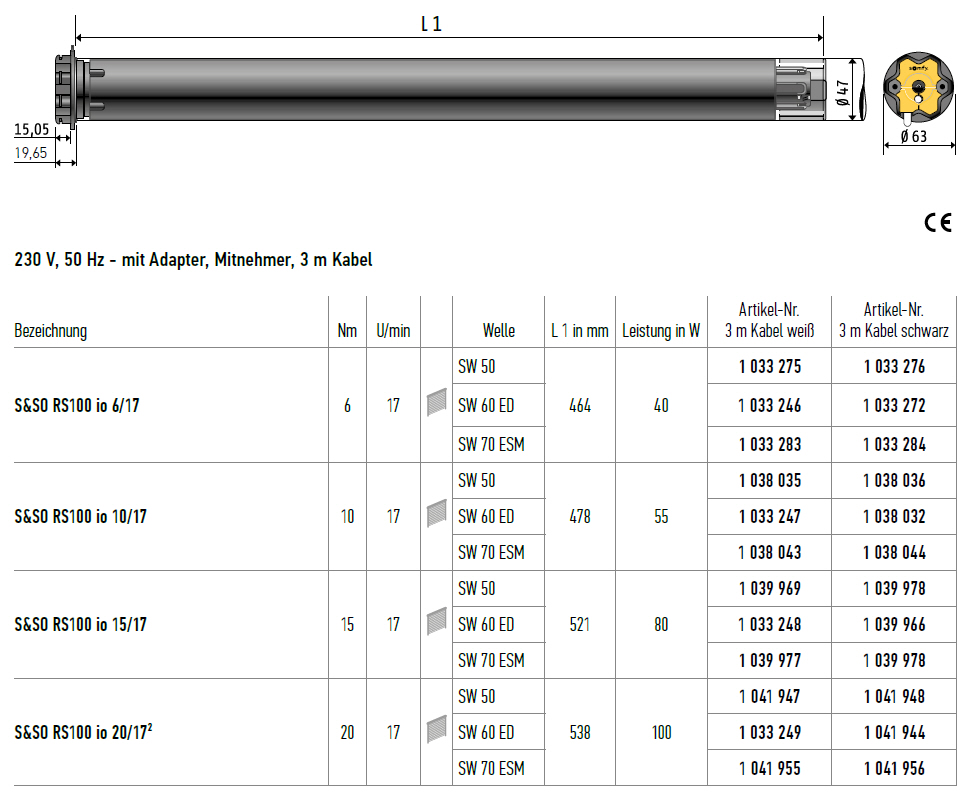Click the CE conformity mark

pos(938,223)
